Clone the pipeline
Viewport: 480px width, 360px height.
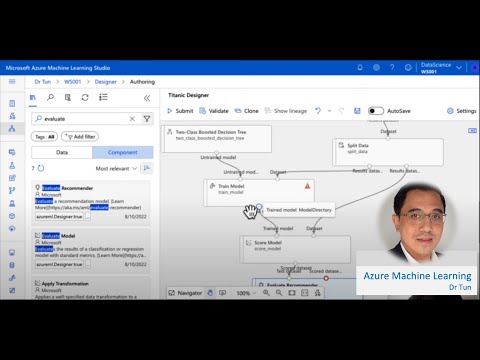tap(247, 111)
